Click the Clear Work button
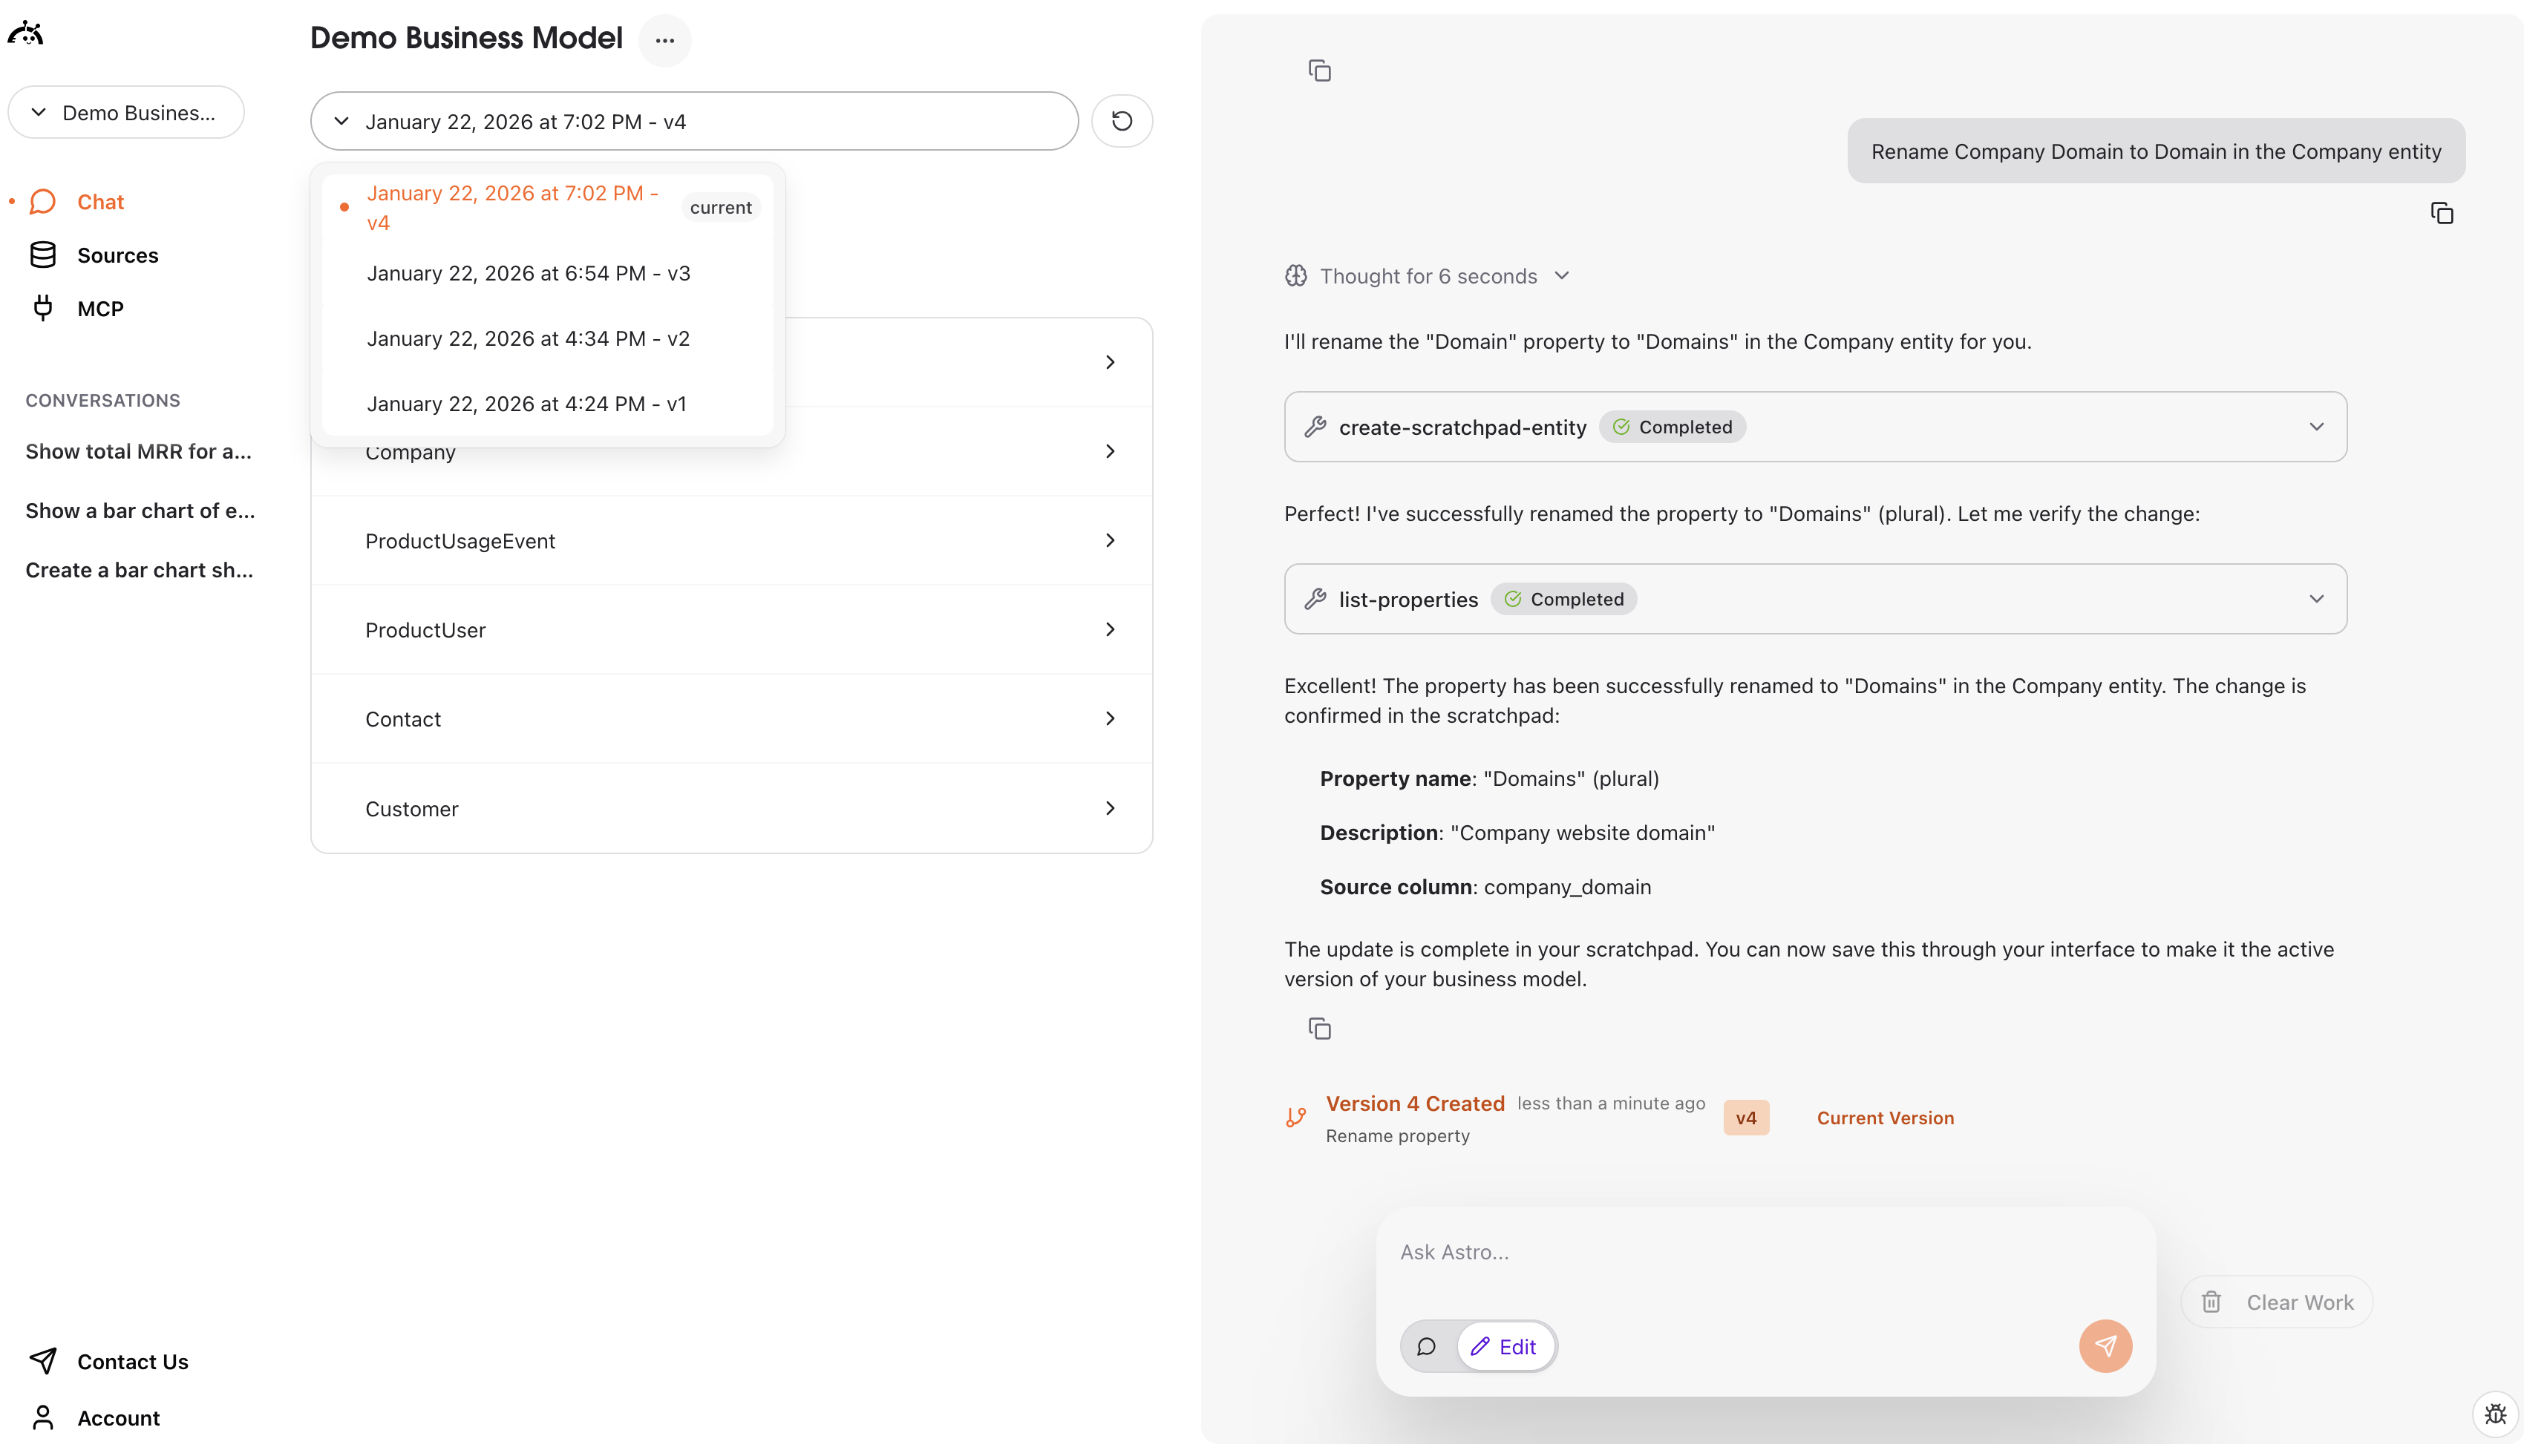The height and width of the screenshot is (1456, 2524). point(2277,1301)
